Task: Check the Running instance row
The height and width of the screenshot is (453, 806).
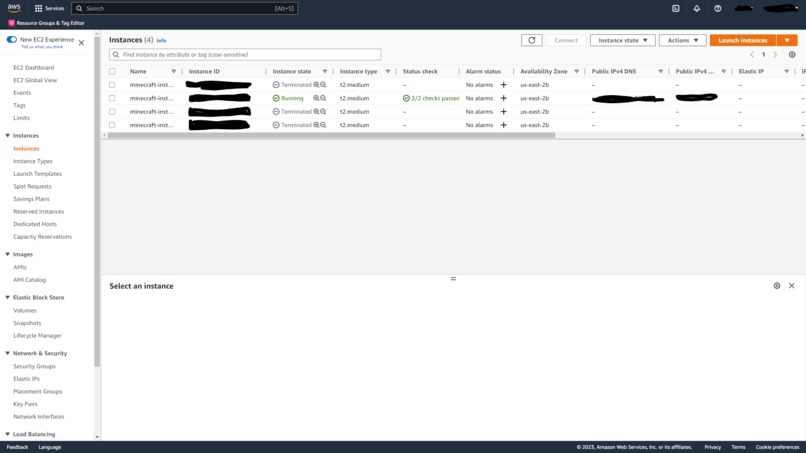Action: coord(112,98)
